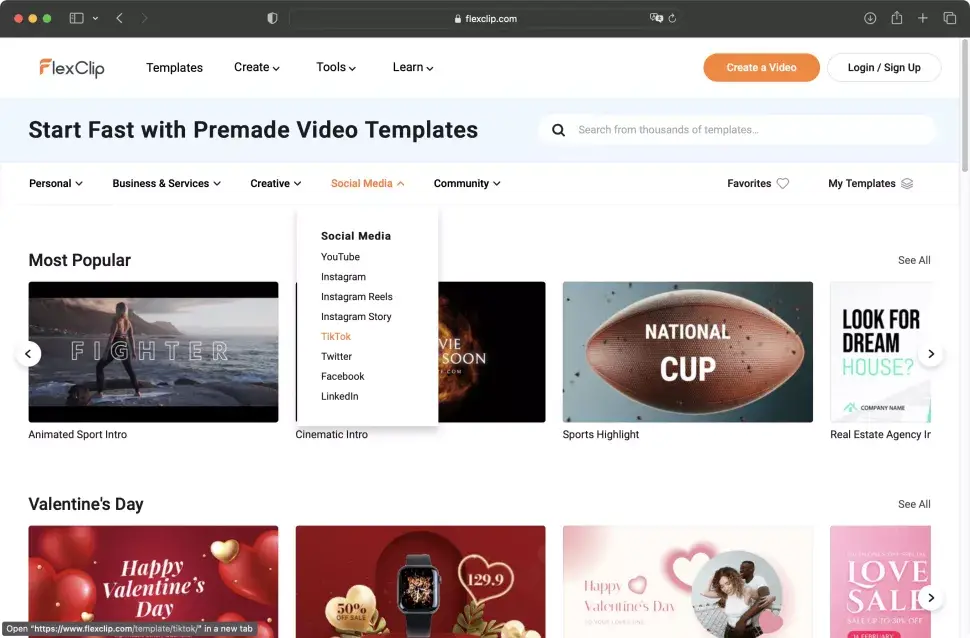The height and width of the screenshot is (638, 970).
Task: Click the Login / Sign Up button
Action: 883,68
